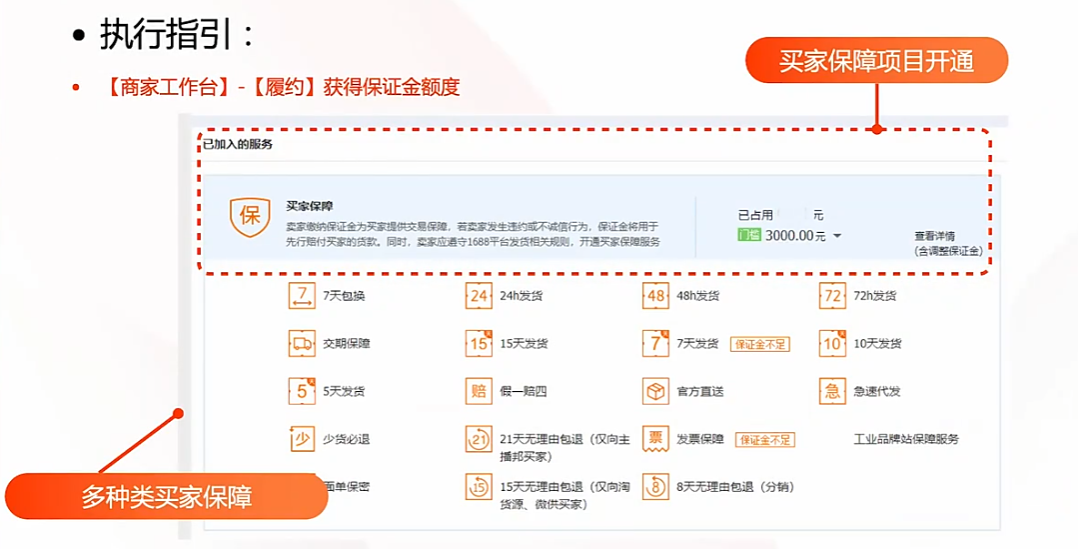Click the 少货必退 icon

pos(301,439)
